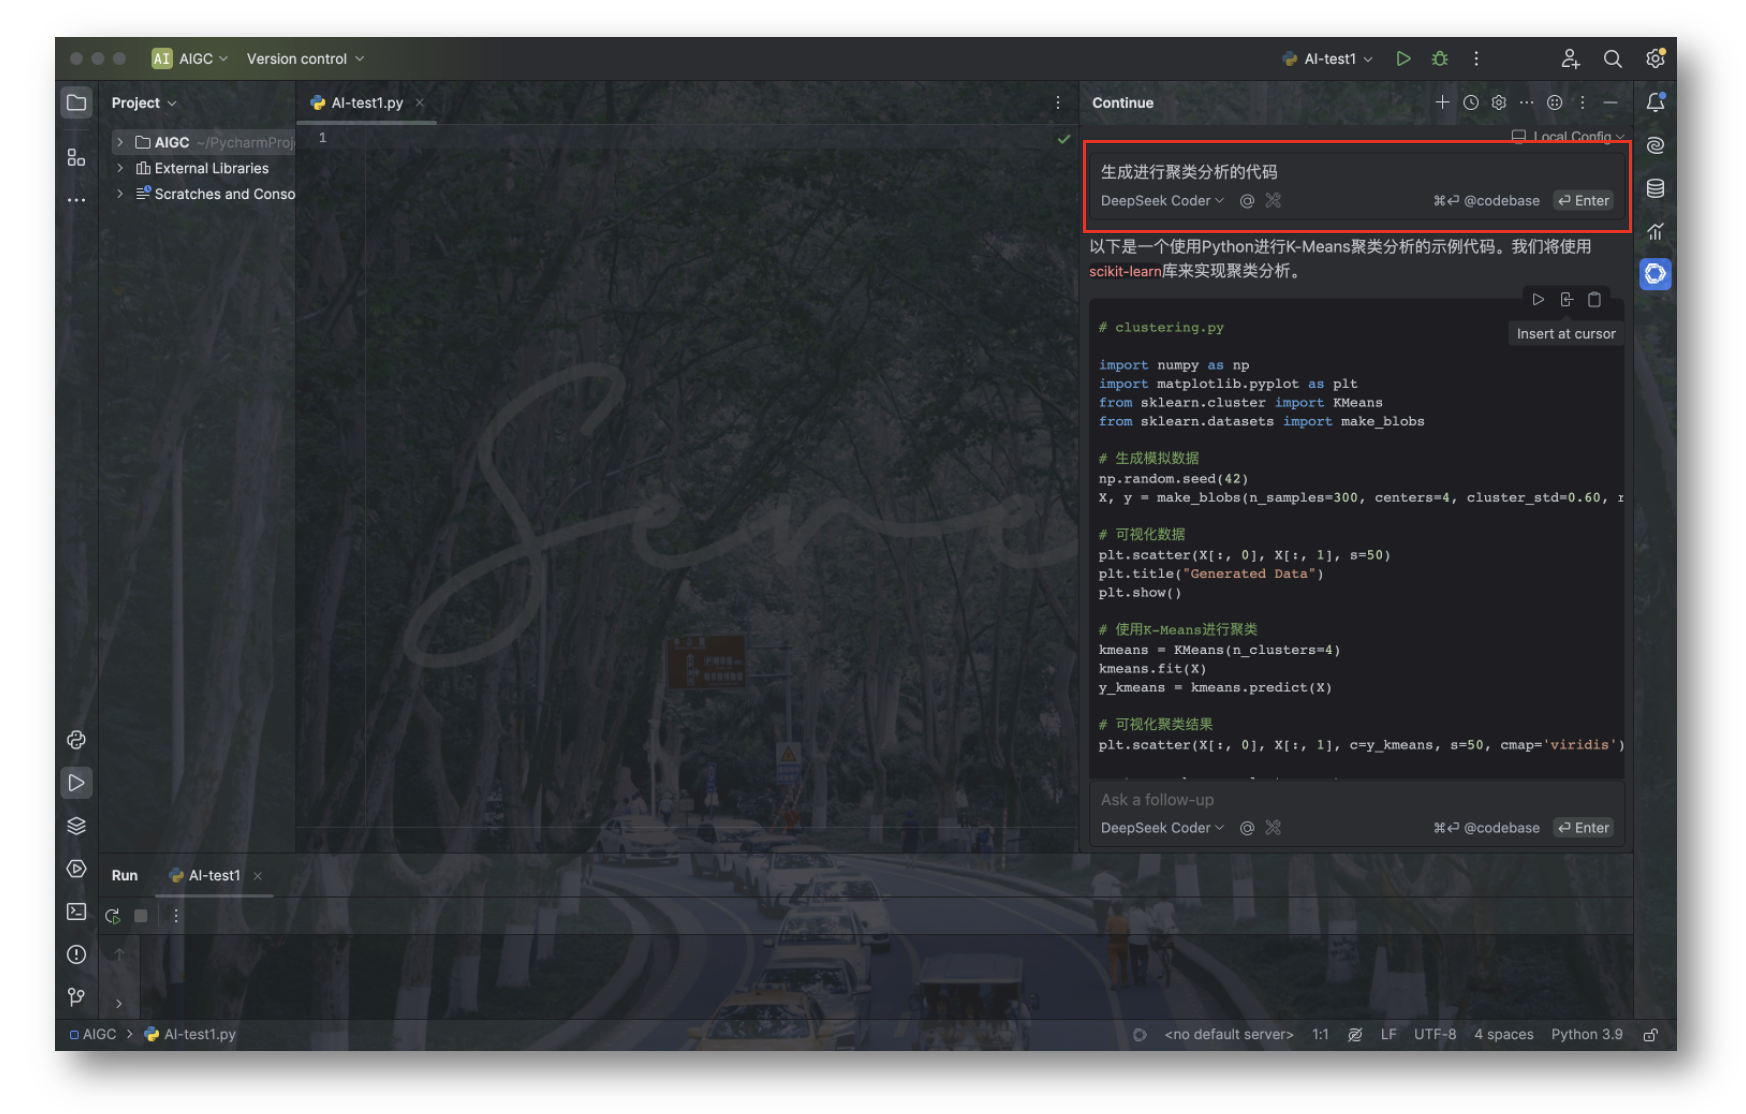1746x1114 pixels.
Task: Expand the AIGC project folder
Action: (x=120, y=143)
